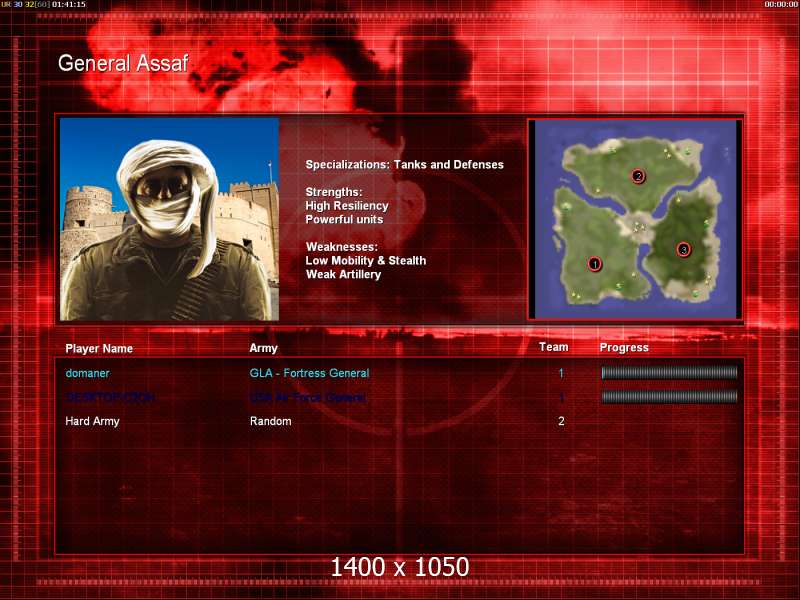Click the Progress column header
Viewport: 800px width, 600px height.
click(x=624, y=348)
